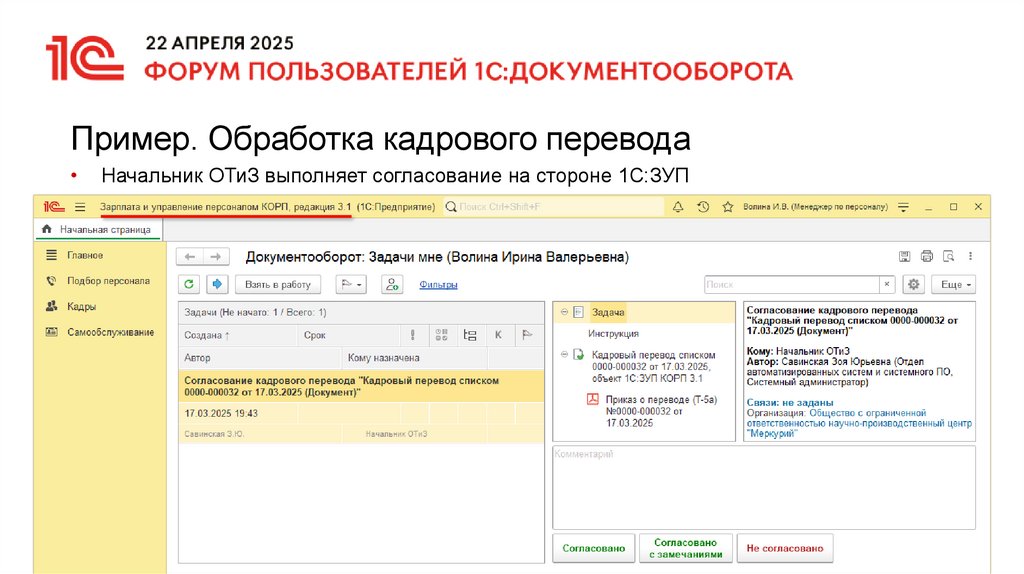Click the document icon of Кадровый перевод списком

pos(578,355)
